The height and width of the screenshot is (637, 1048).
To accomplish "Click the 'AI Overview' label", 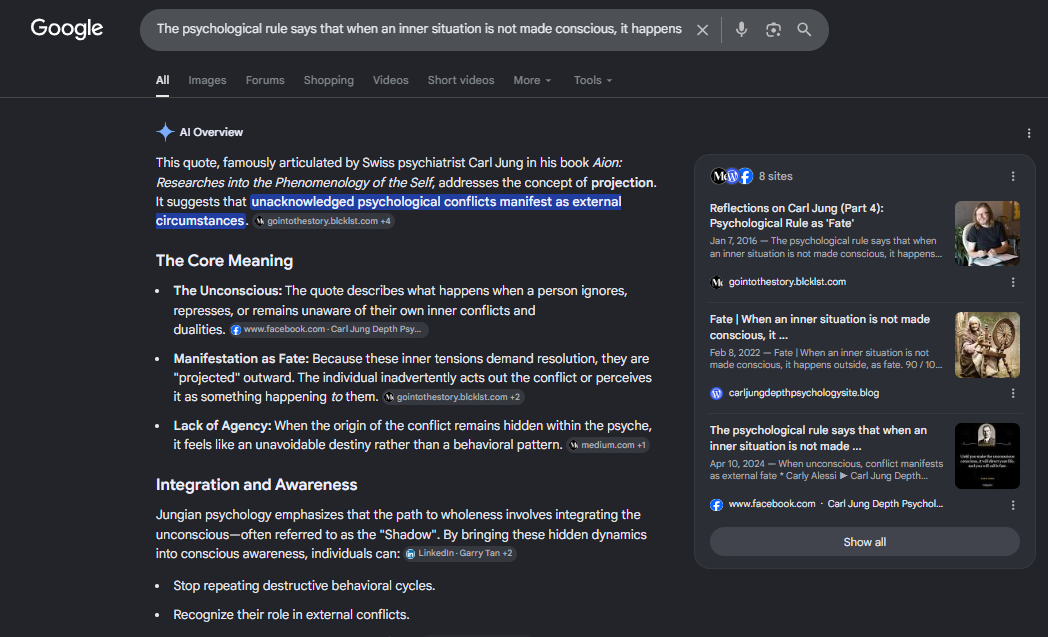I will (211, 132).
